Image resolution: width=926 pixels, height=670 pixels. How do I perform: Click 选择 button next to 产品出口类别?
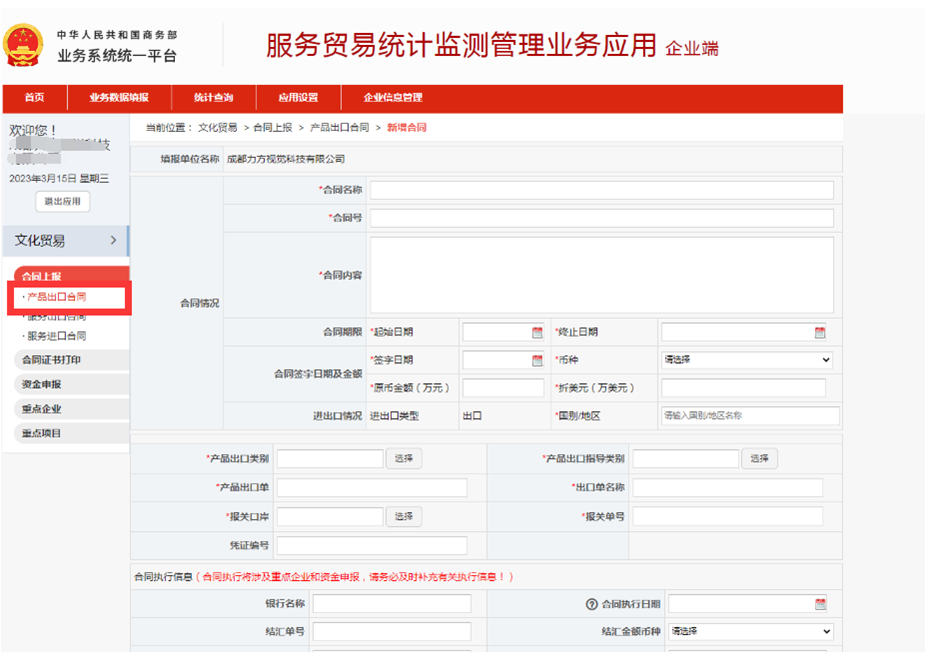404,458
